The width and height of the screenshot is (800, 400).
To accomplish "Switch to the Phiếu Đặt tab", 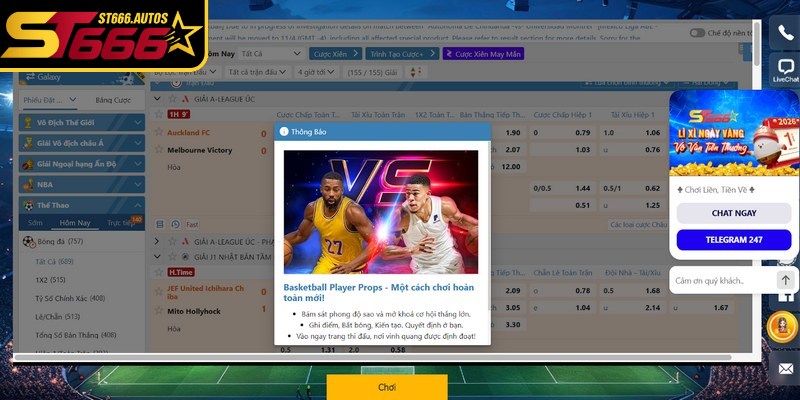I will point(49,101).
